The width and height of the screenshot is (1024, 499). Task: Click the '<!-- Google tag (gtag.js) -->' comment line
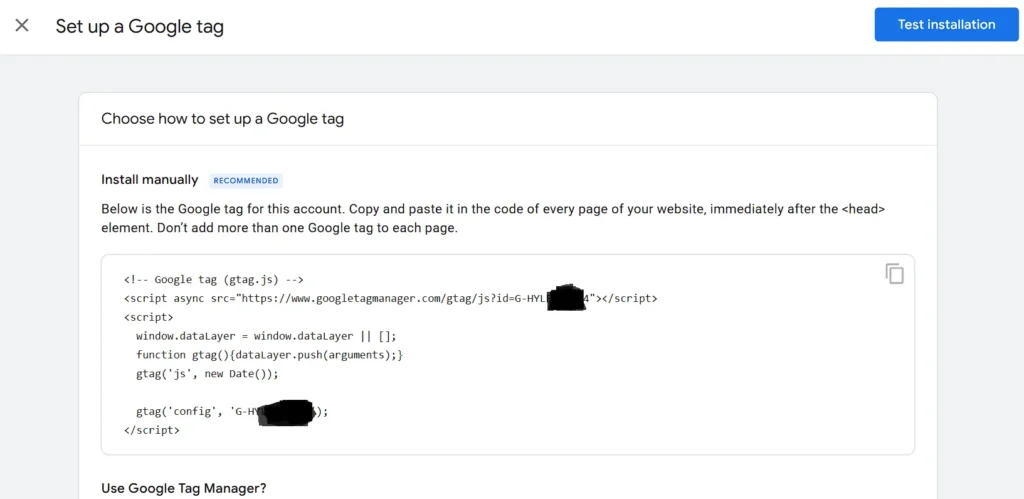coord(214,280)
